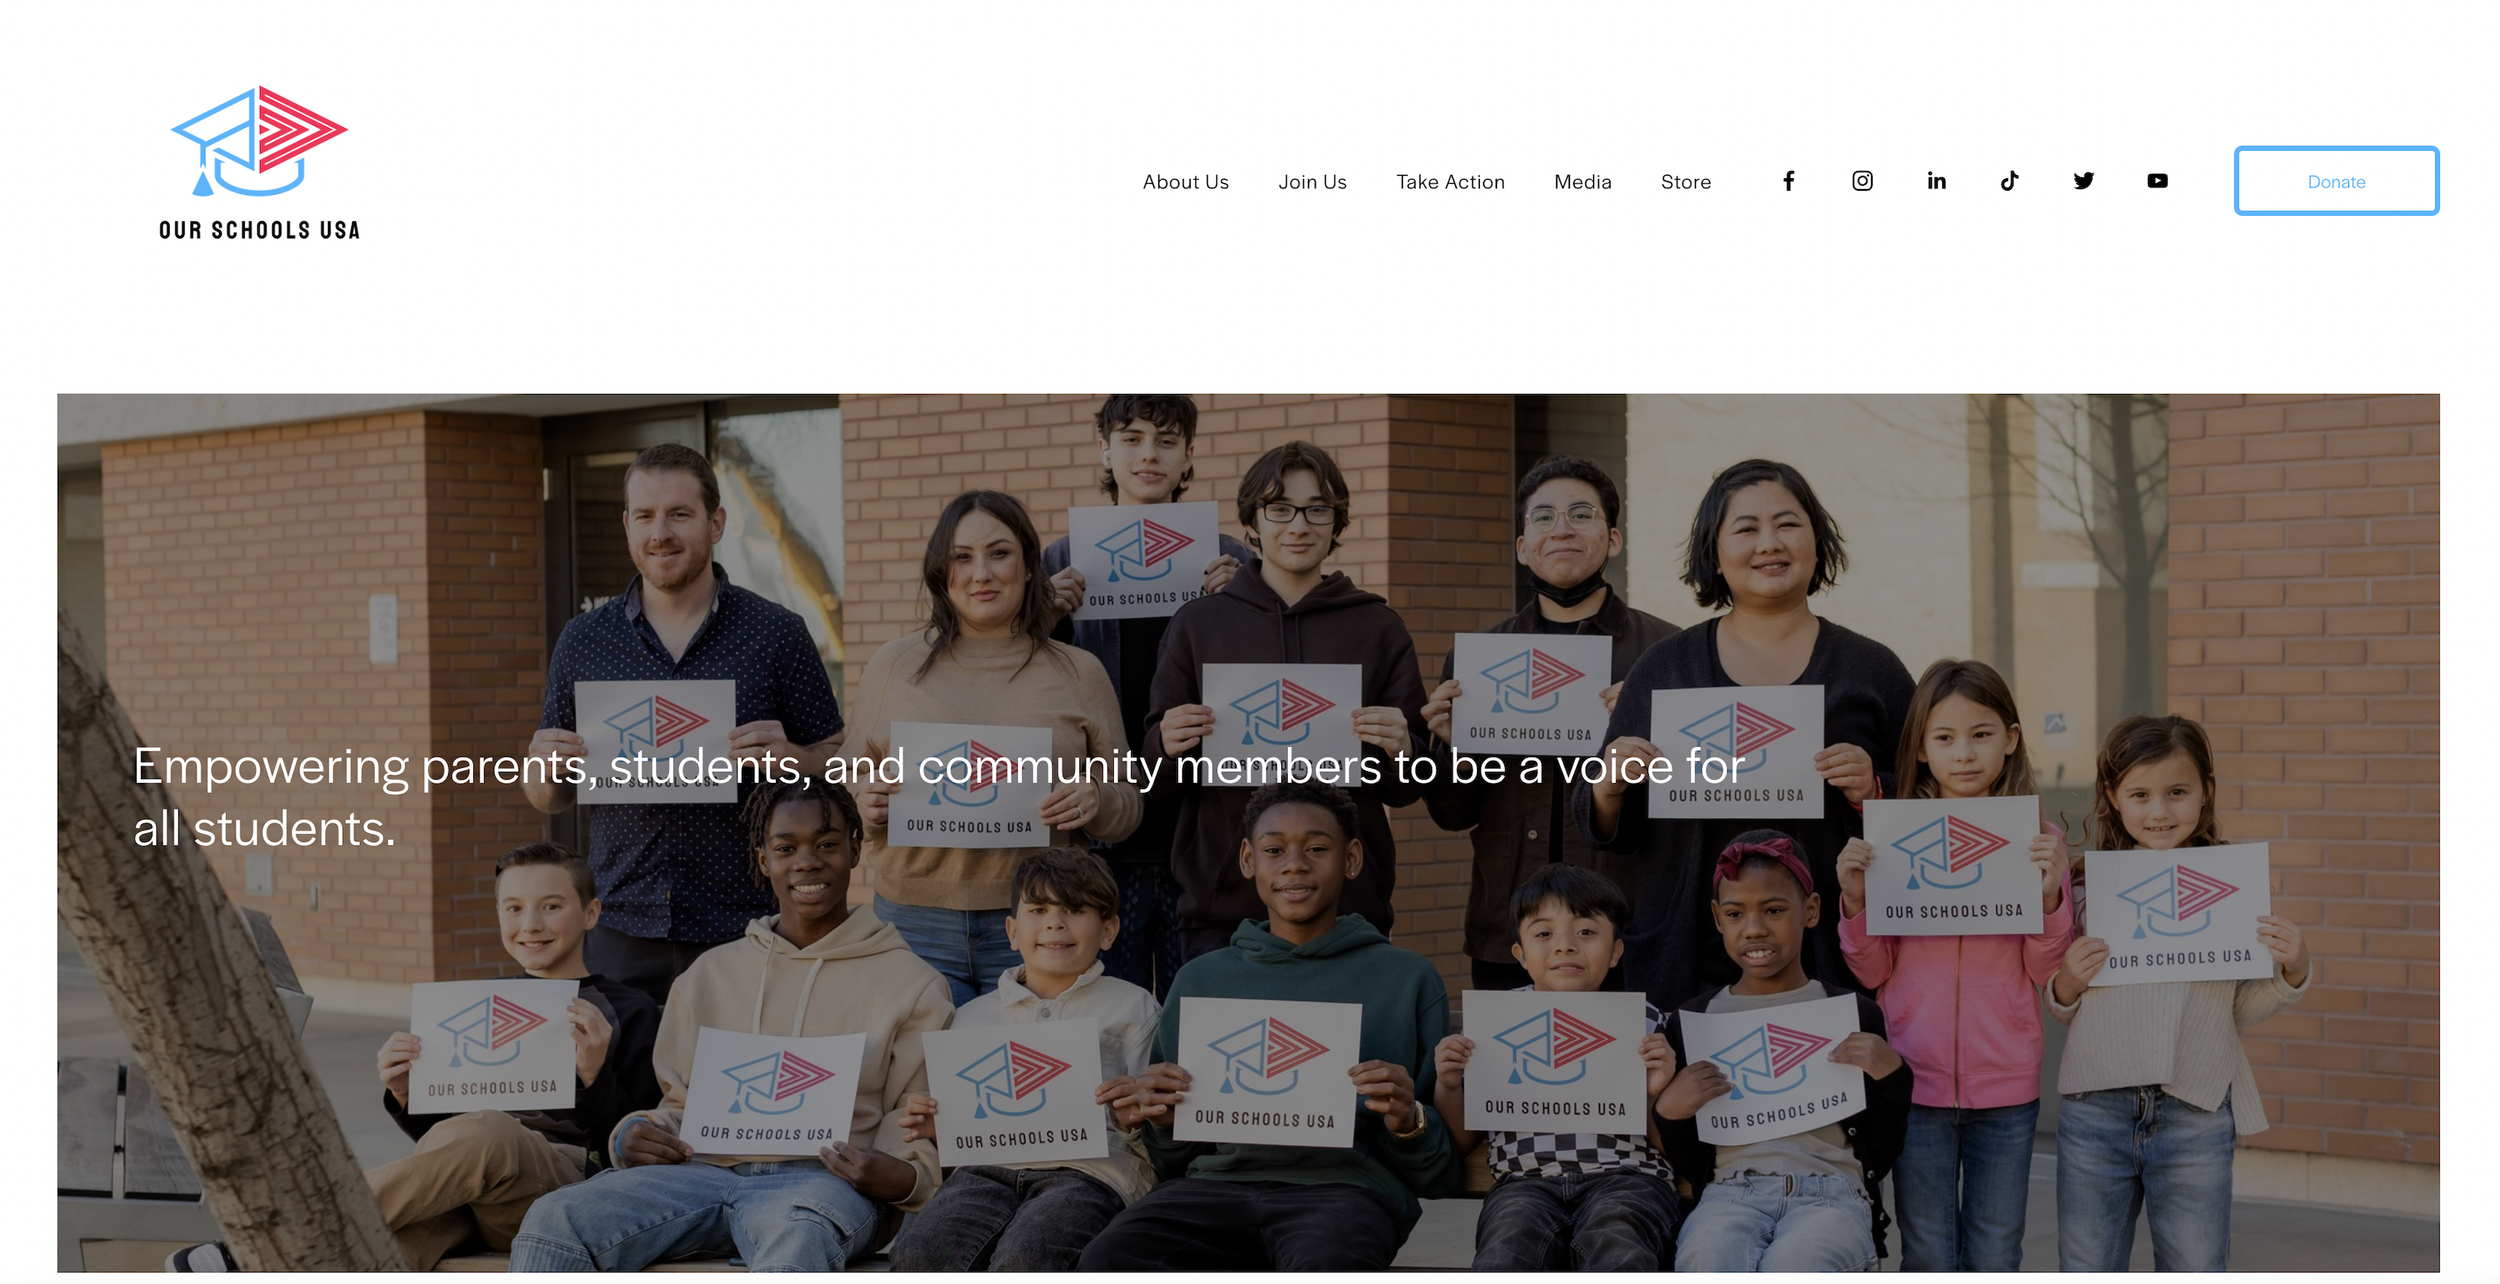Click the sign held by woman in black cardigan

[1736, 751]
